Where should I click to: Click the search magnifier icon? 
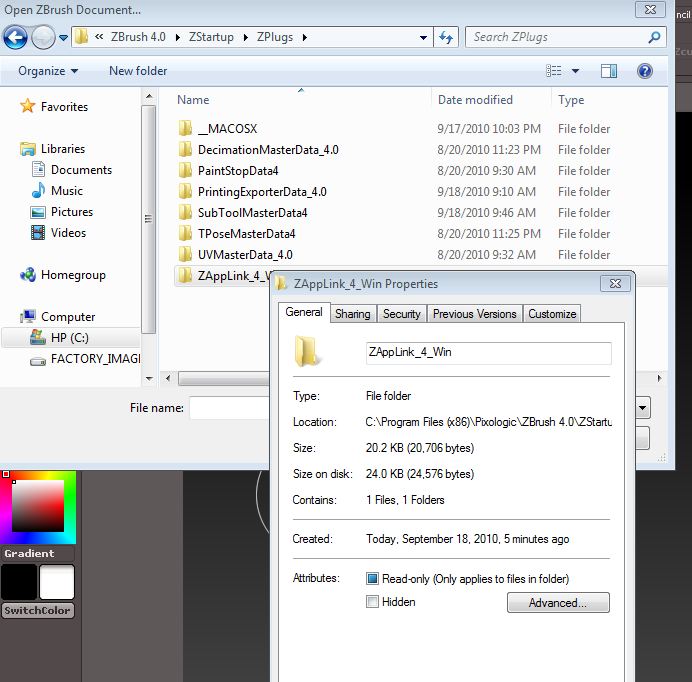(654, 37)
